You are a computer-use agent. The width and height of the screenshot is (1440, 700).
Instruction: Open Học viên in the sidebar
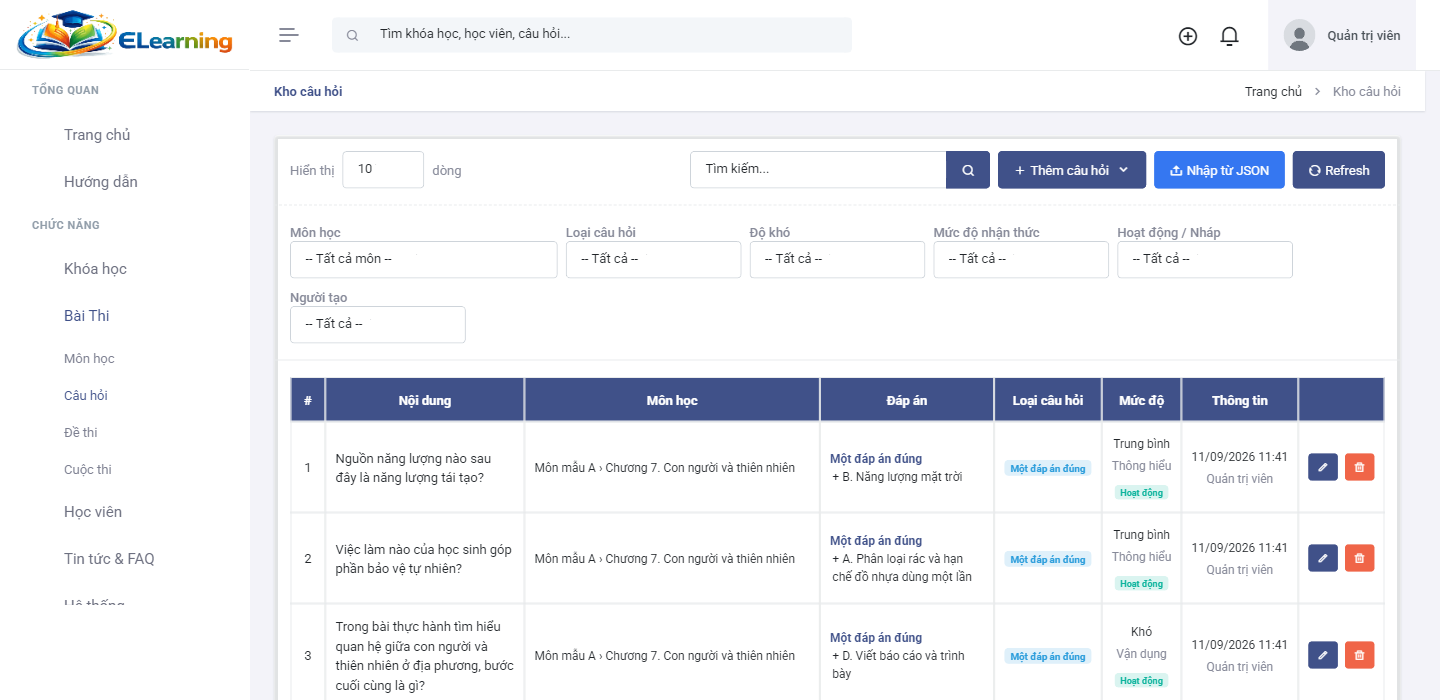tap(93, 512)
